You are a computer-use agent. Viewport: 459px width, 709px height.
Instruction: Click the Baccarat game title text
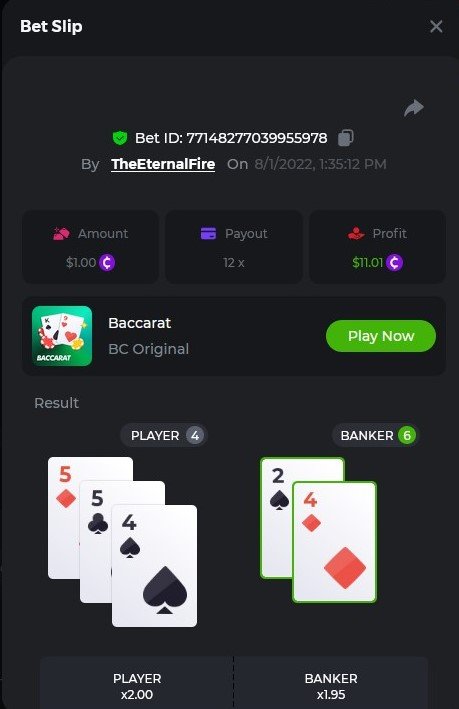140,323
